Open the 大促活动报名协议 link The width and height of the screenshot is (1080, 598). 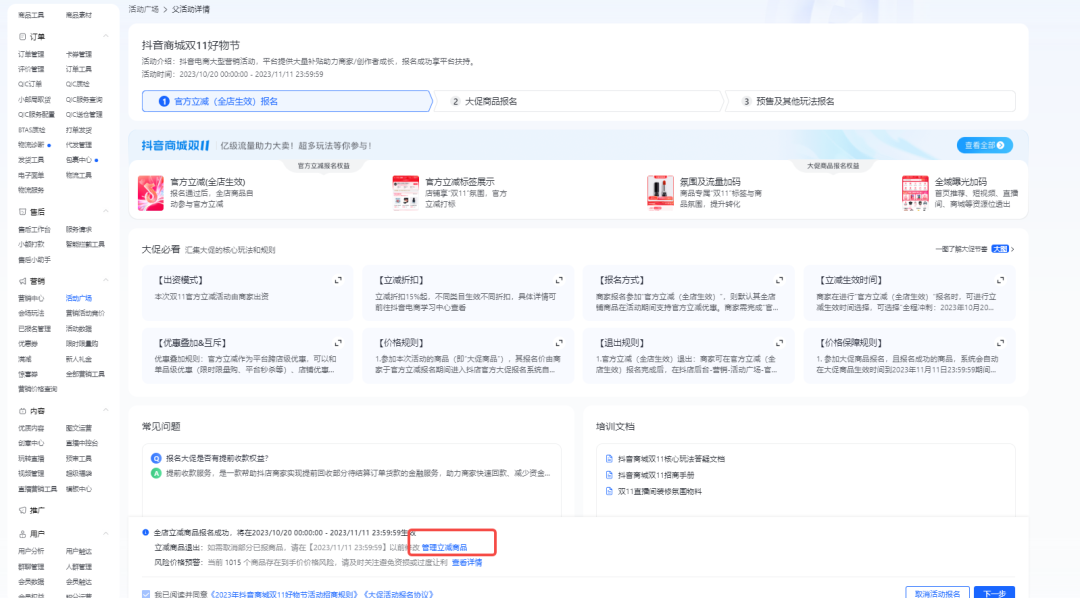coord(399,595)
